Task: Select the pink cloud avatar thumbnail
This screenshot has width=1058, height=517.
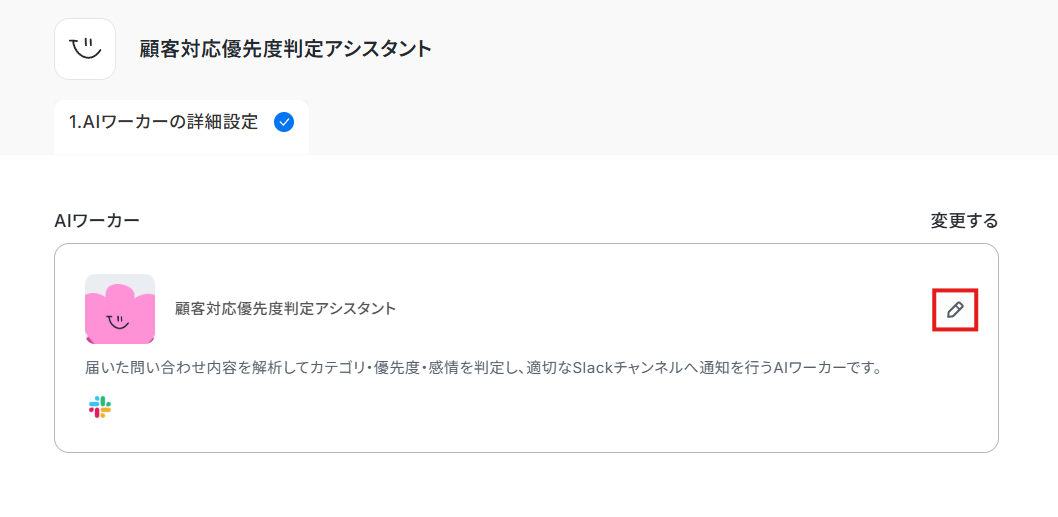Action: coord(120,308)
